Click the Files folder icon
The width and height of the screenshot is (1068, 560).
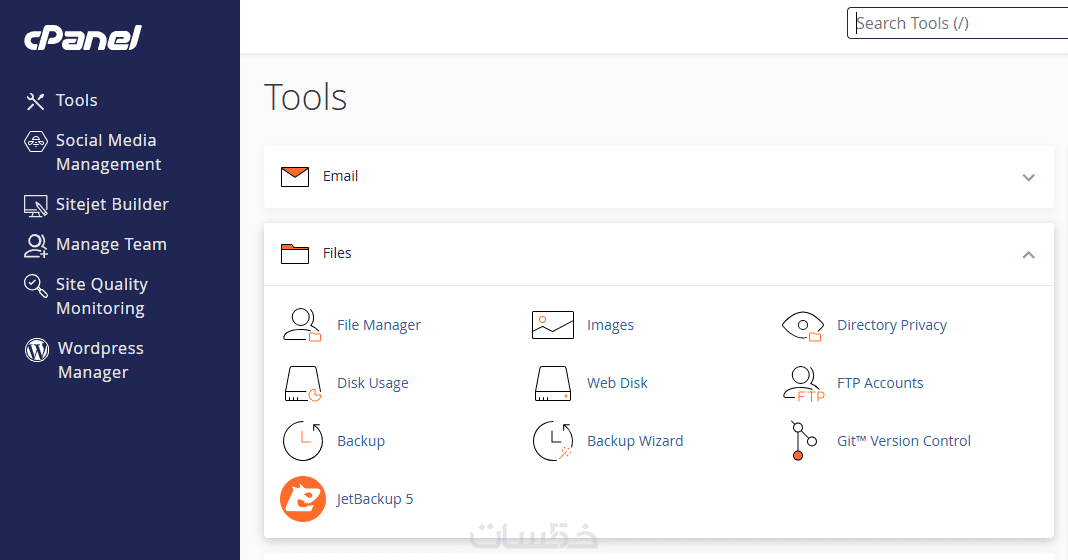tap(295, 253)
